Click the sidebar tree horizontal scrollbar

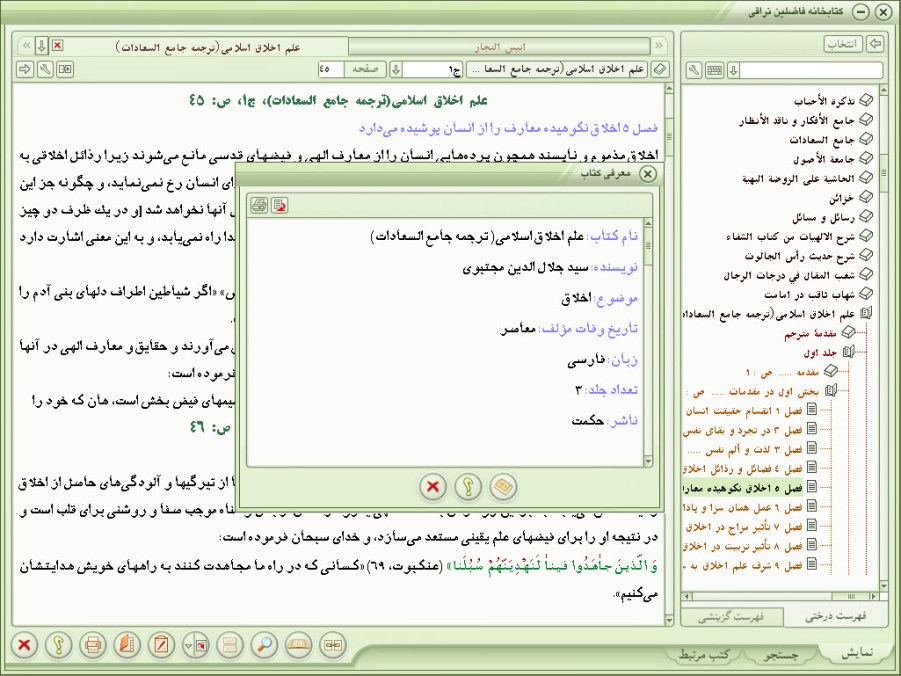coord(781,596)
